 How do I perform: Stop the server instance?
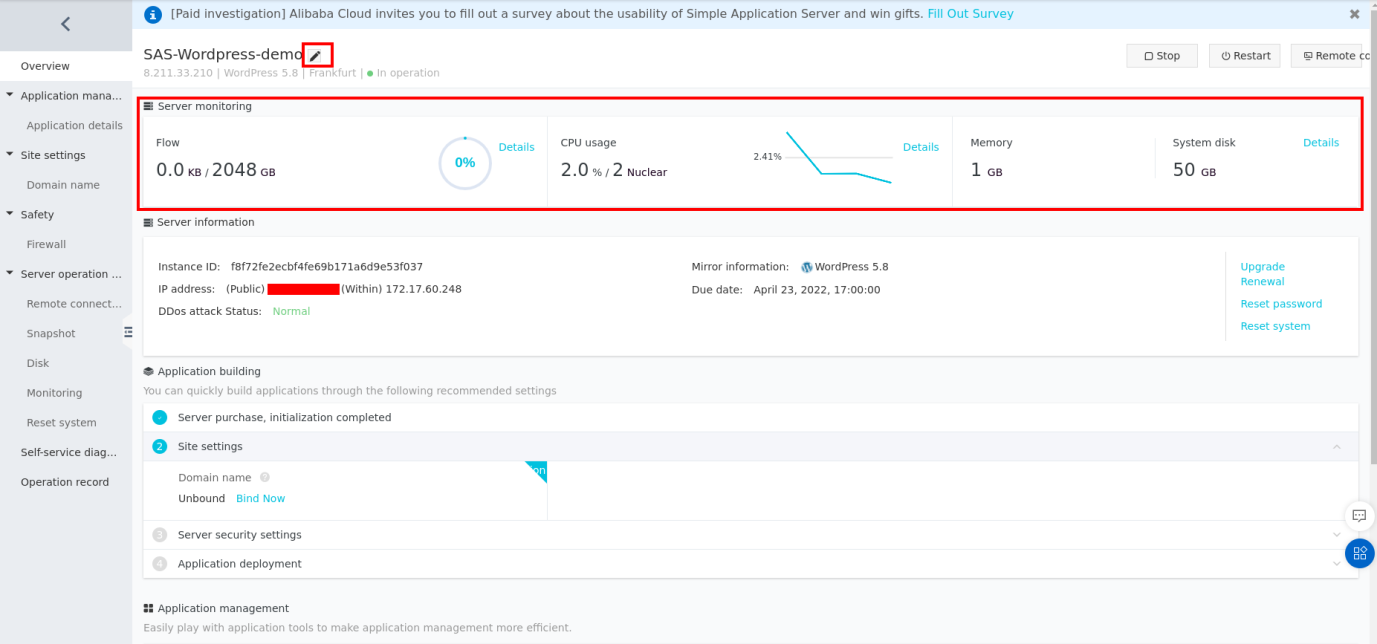(1162, 56)
